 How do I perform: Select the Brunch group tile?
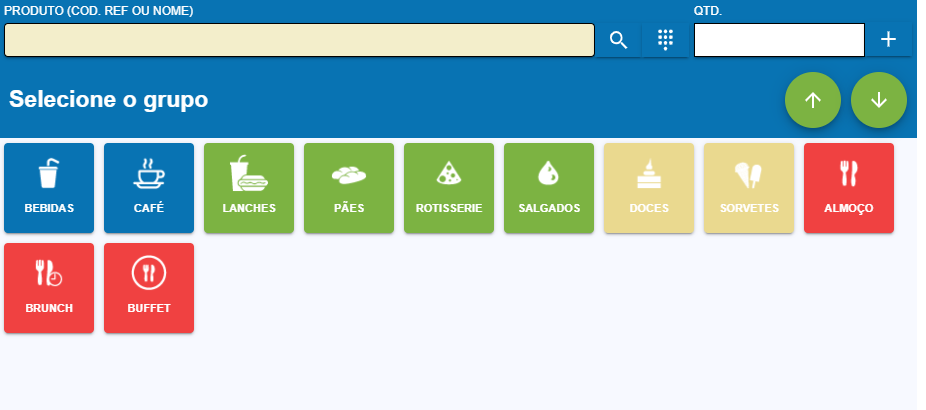pos(49,288)
